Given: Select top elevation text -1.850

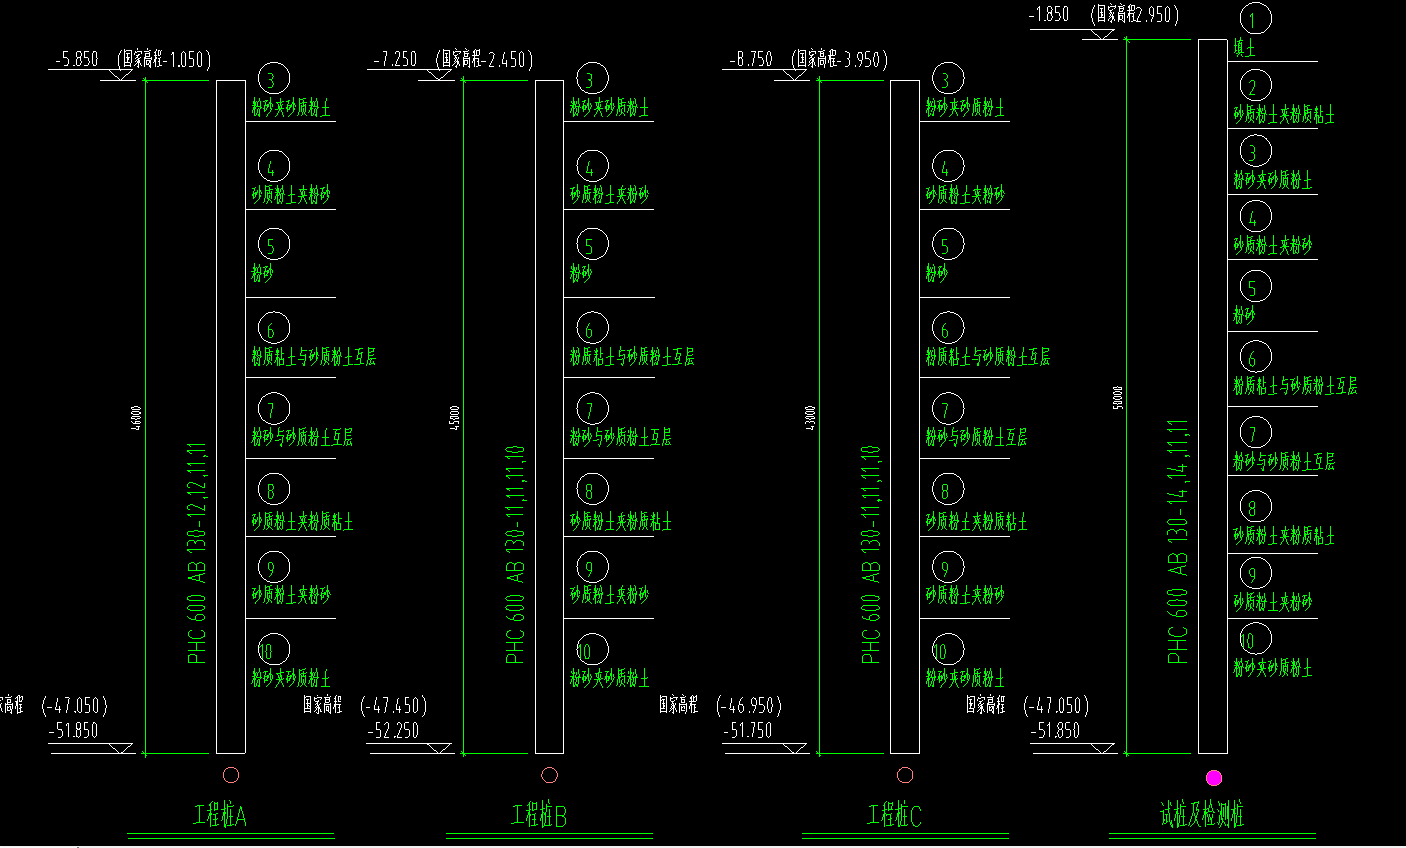Looking at the screenshot, I should (x=1049, y=14).
